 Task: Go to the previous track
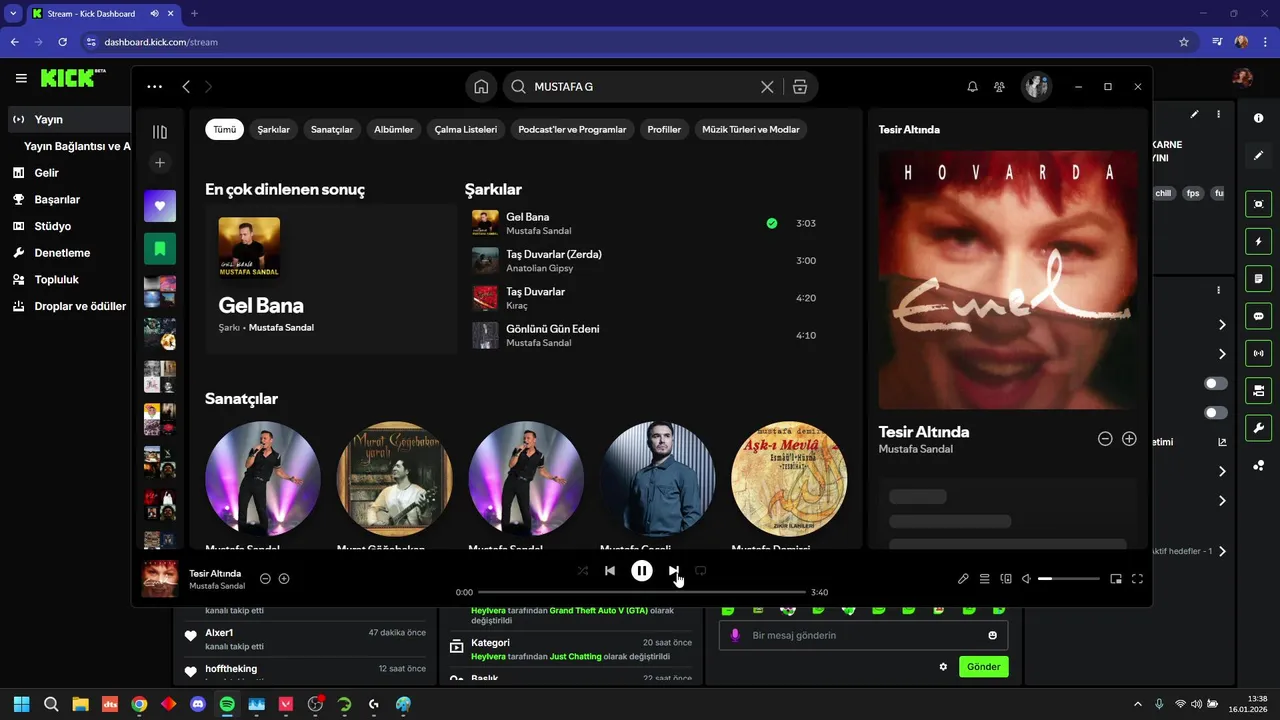click(610, 571)
